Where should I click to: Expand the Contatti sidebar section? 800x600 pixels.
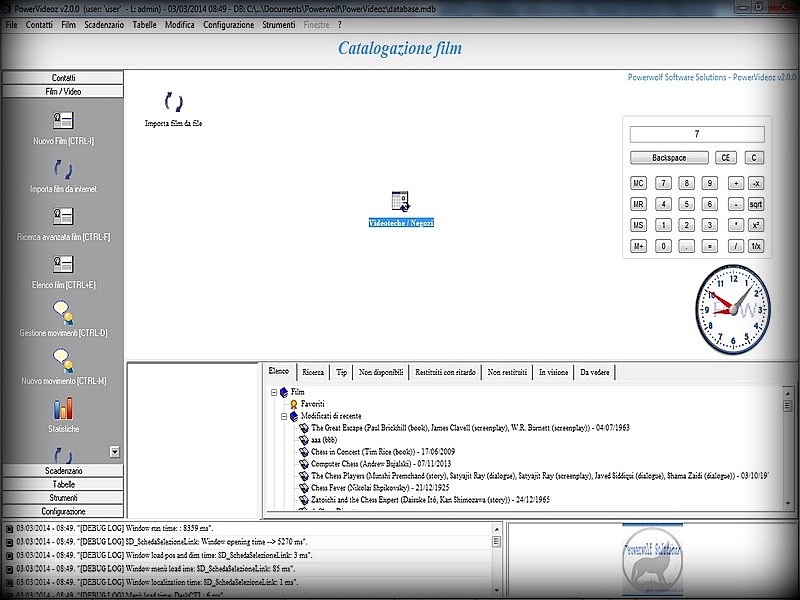(63, 78)
